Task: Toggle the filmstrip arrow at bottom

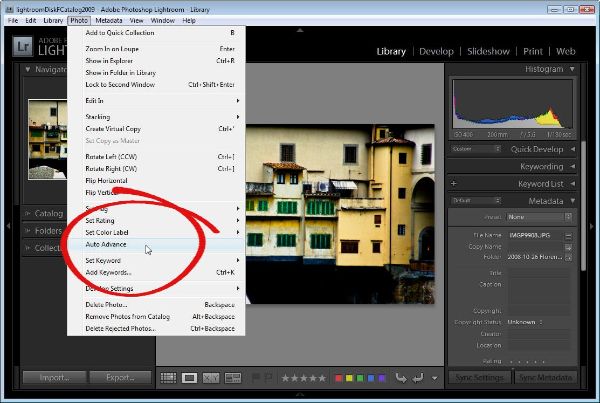Action: click(x=300, y=394)
